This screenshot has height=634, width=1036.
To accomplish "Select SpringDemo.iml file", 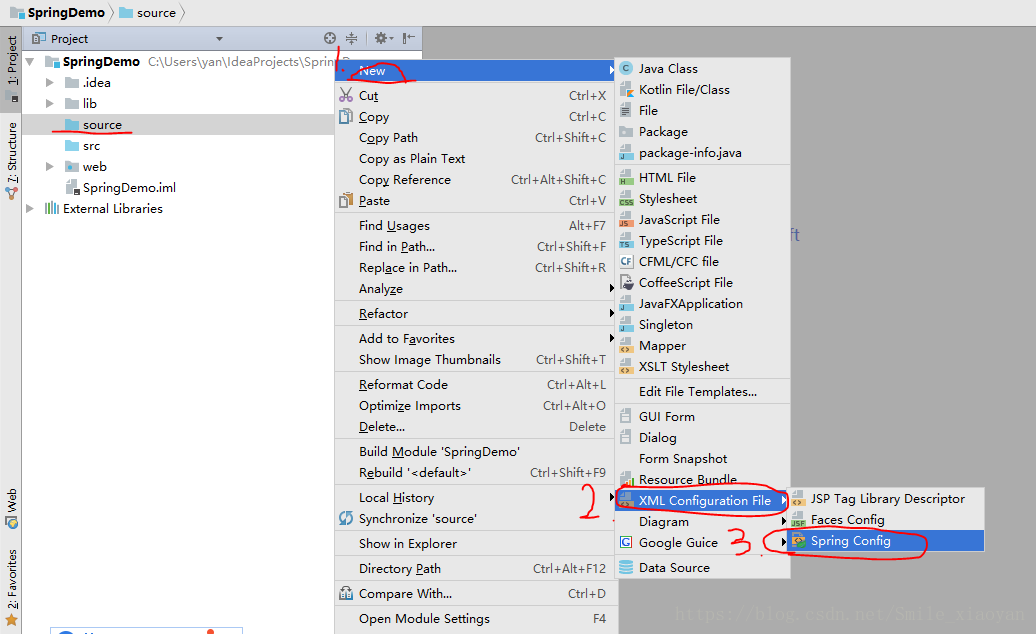I will [122, 188].
